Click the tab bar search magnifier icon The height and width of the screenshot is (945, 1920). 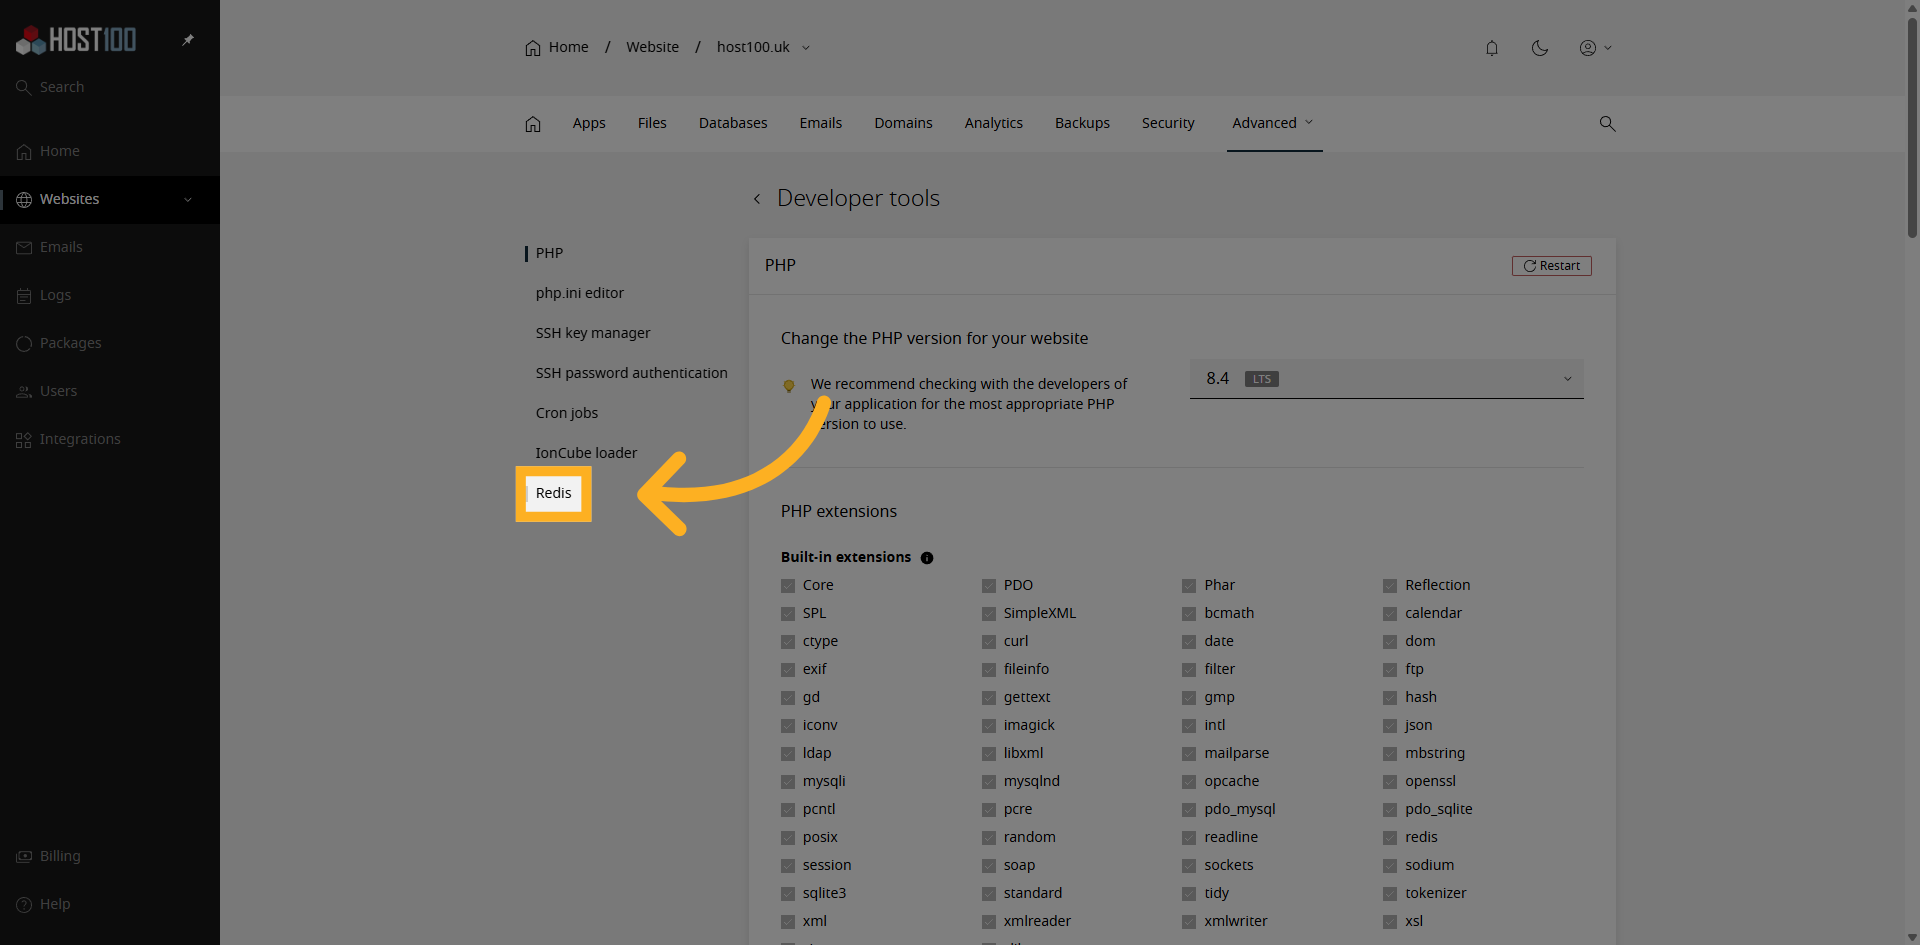pyautogui.click(x=1607, y=123)
